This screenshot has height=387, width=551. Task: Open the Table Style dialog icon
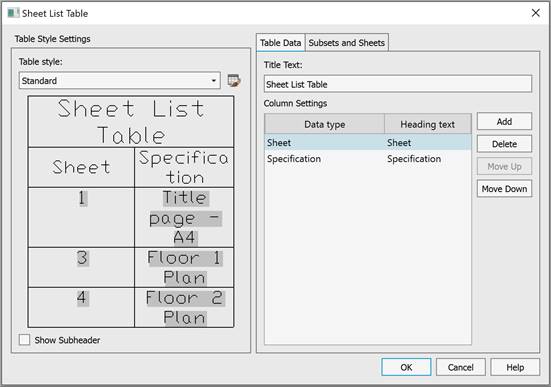click(234, 81)
